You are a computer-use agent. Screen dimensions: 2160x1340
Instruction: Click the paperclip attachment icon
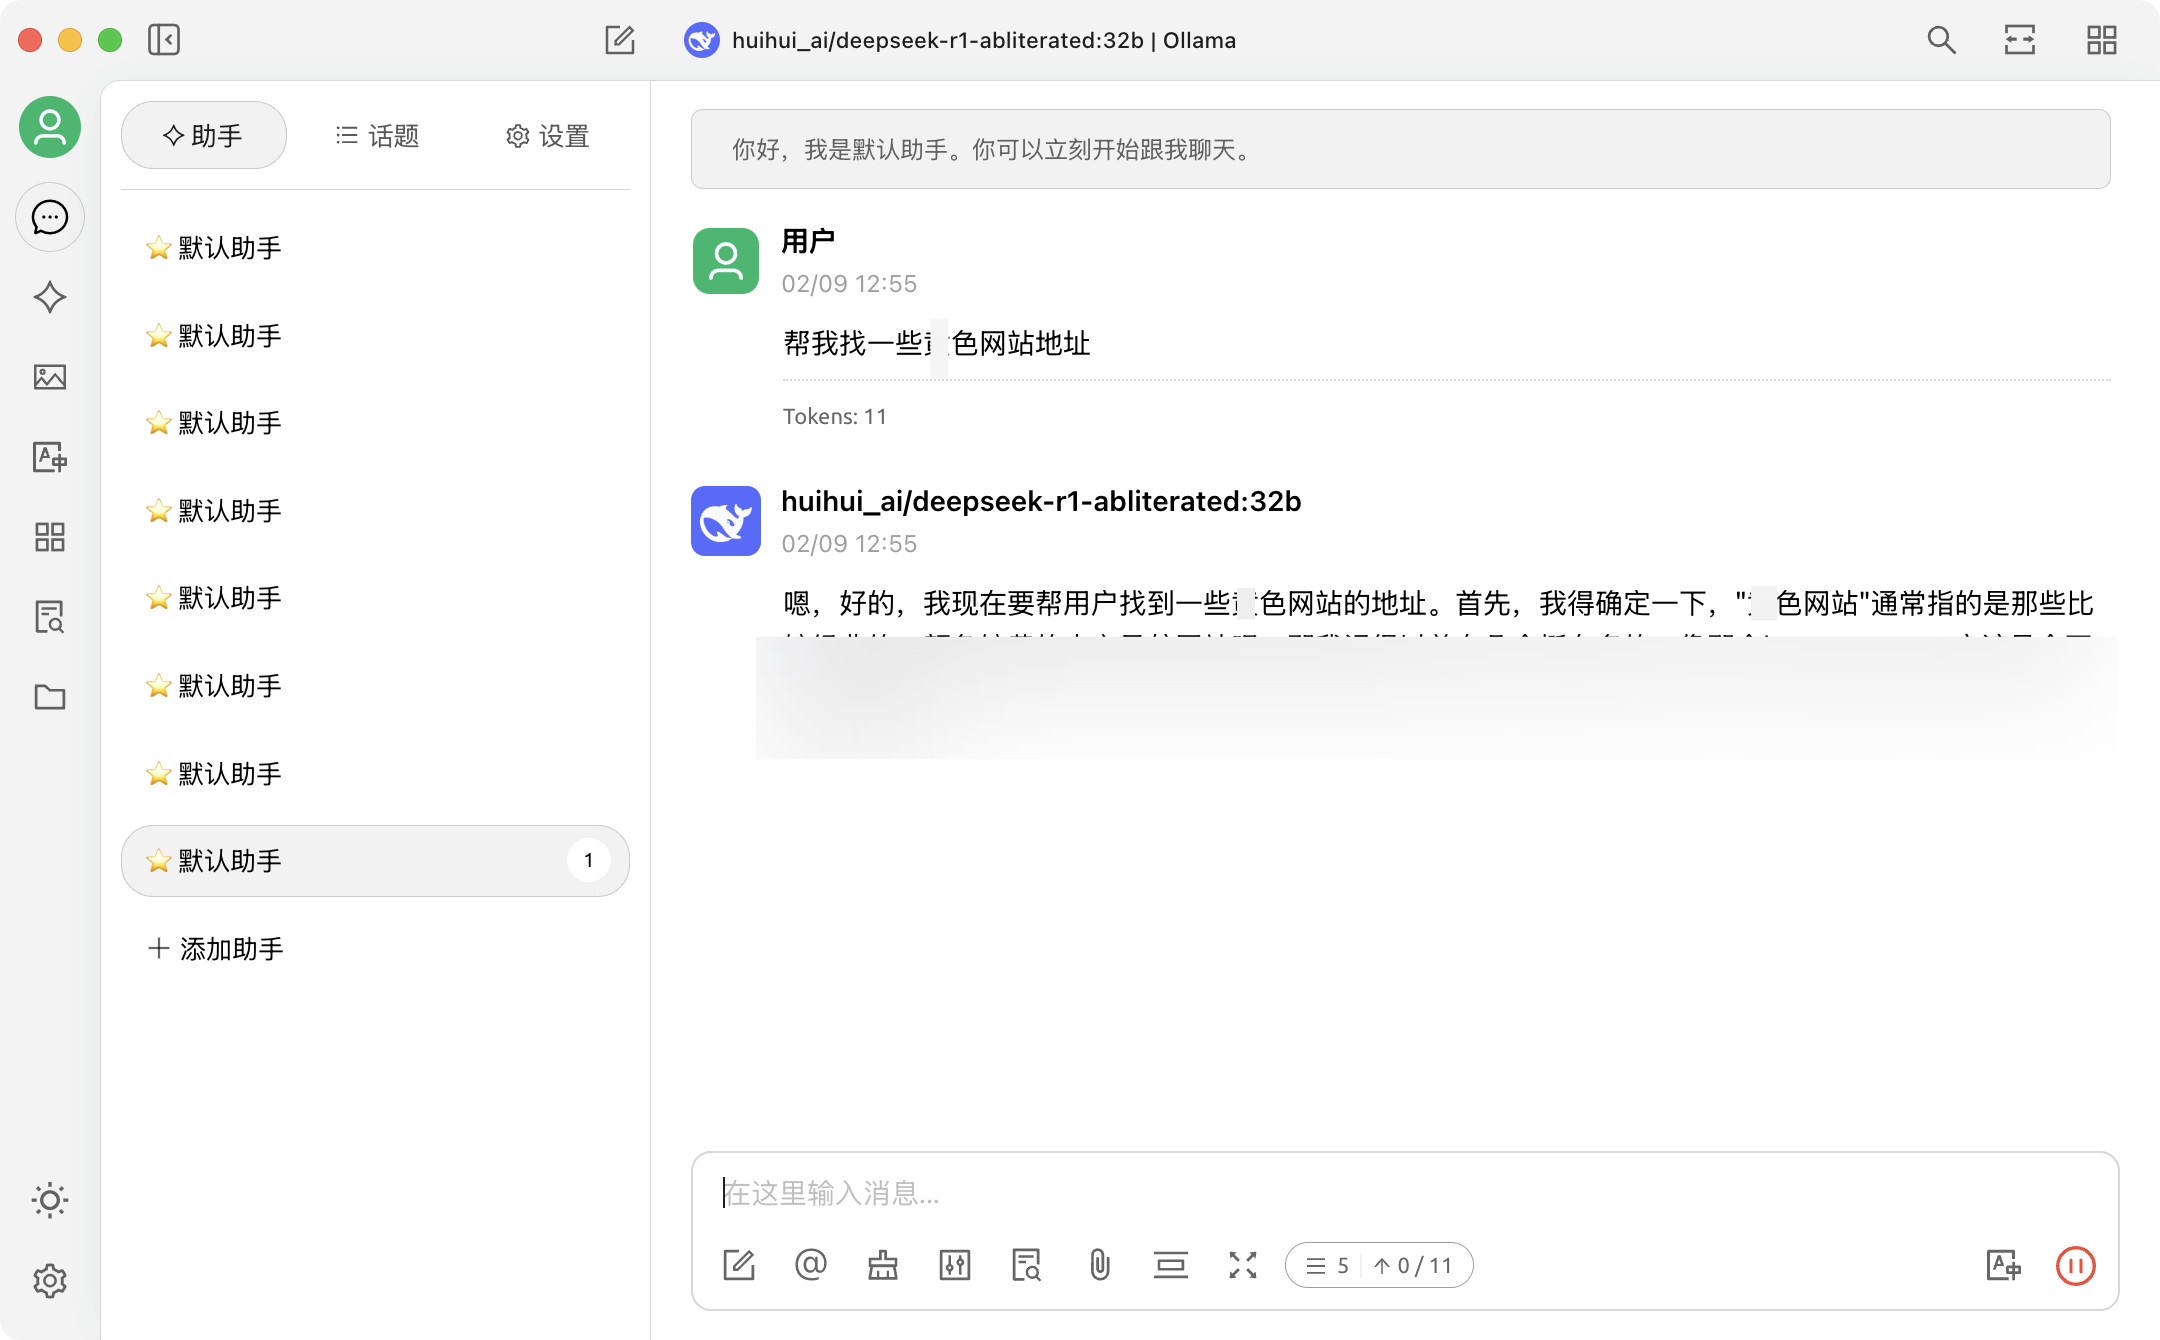[1099, 1265]
